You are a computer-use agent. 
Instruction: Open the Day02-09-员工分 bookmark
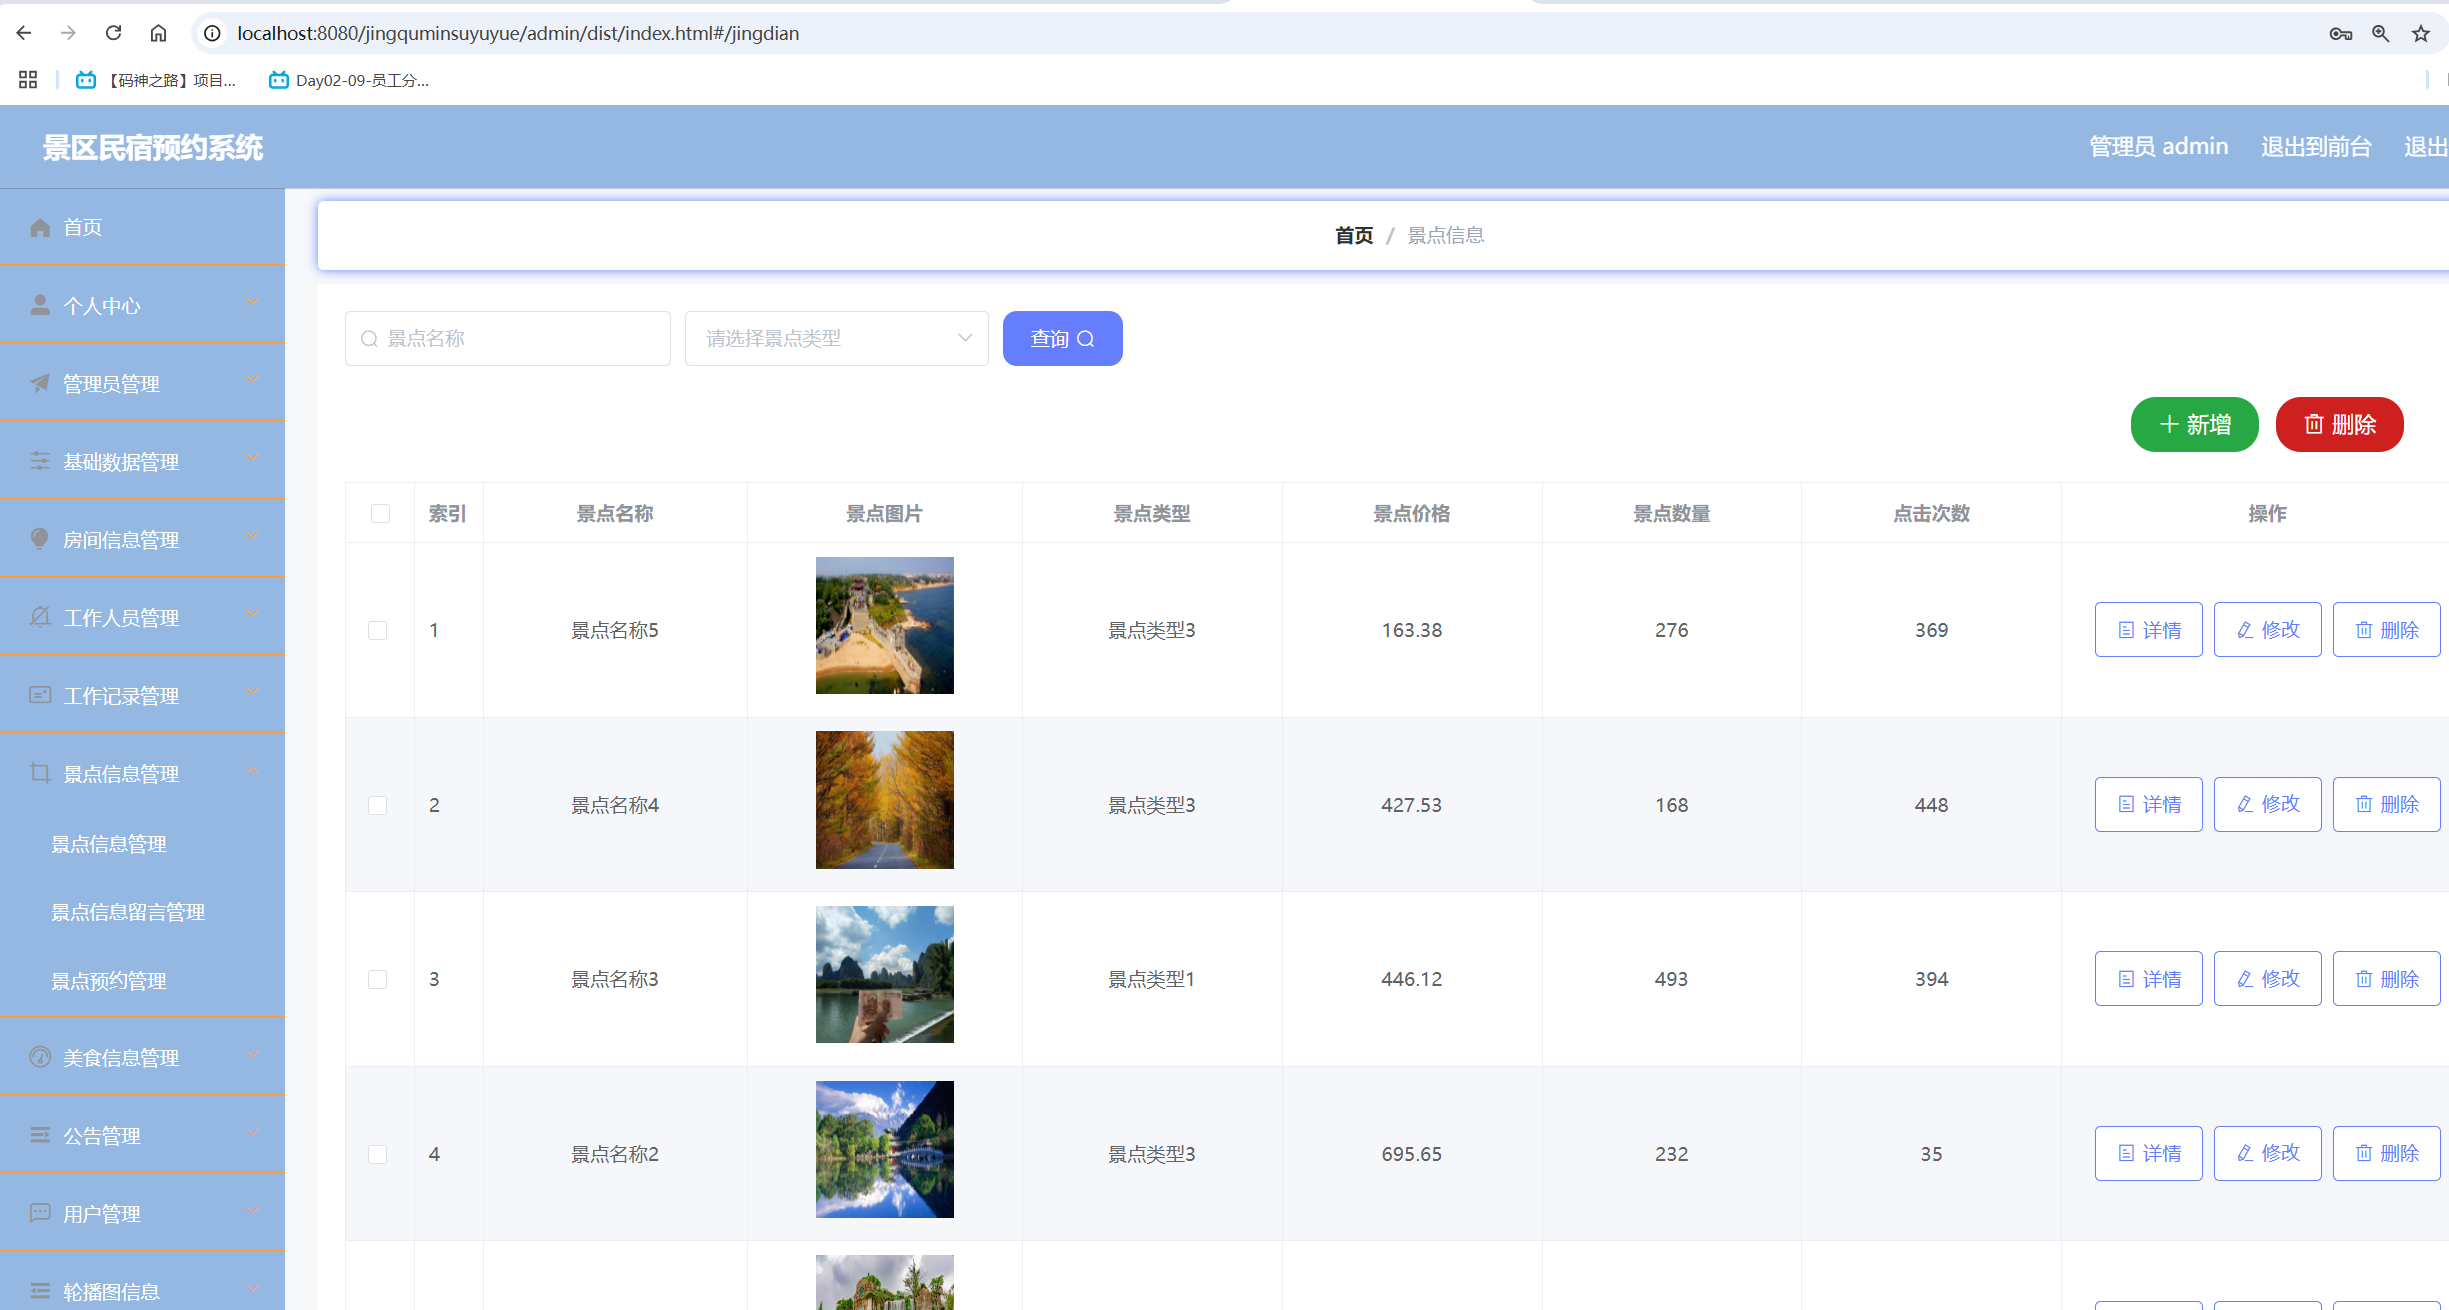coord(349,80)
